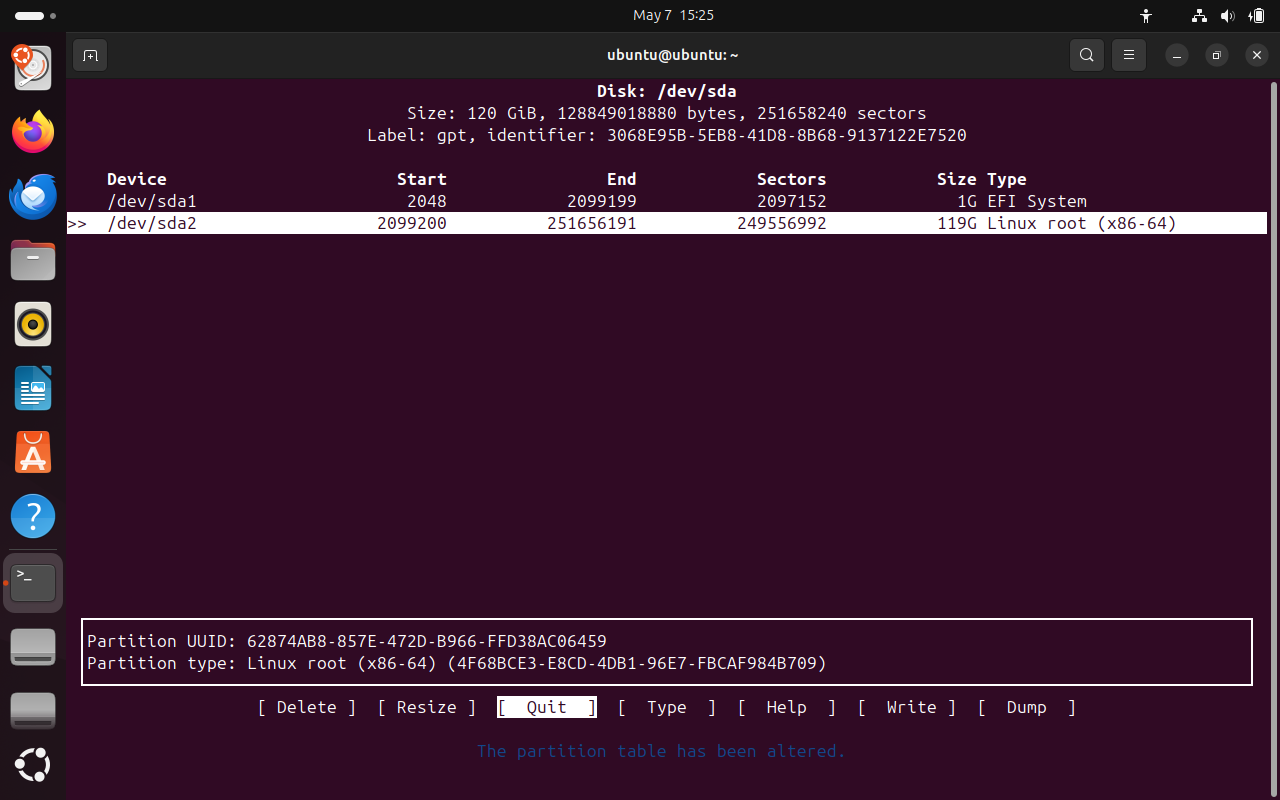Open the App Center from the dock
The width and height of the screenshot is (1280, 800).
33,452
